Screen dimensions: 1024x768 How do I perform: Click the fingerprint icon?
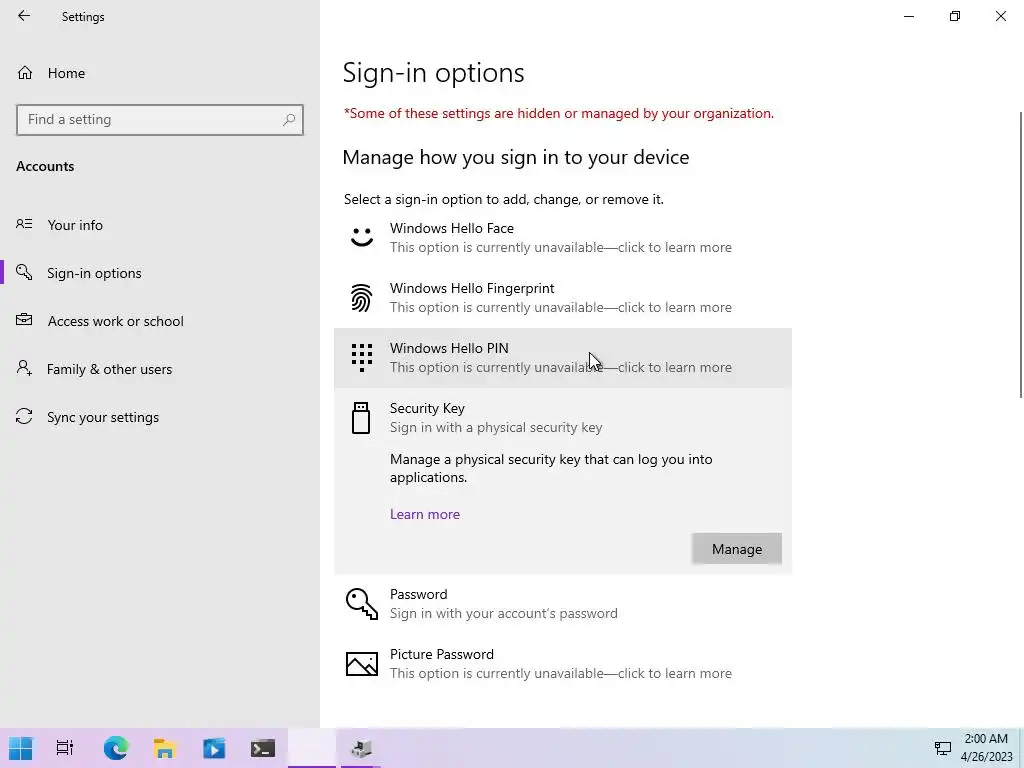pos(362,298)
